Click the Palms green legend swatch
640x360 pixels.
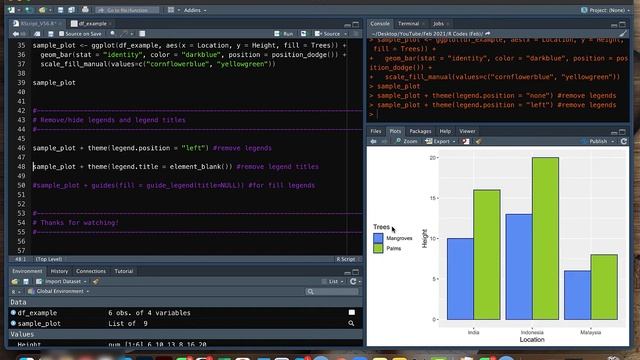click(378, 248)
